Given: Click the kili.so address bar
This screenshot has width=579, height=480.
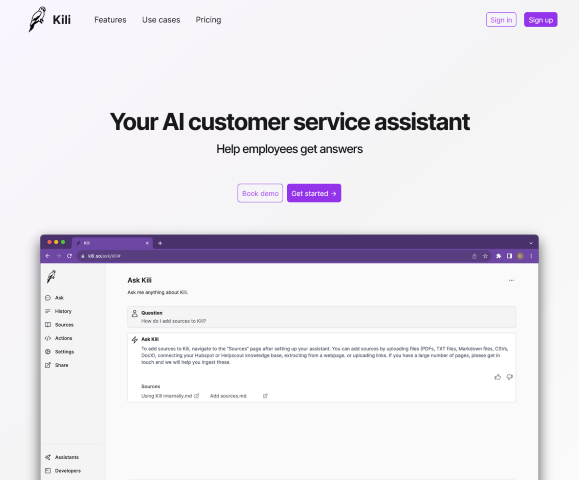Looking at the screenshot, I should (x=284, y=256).
